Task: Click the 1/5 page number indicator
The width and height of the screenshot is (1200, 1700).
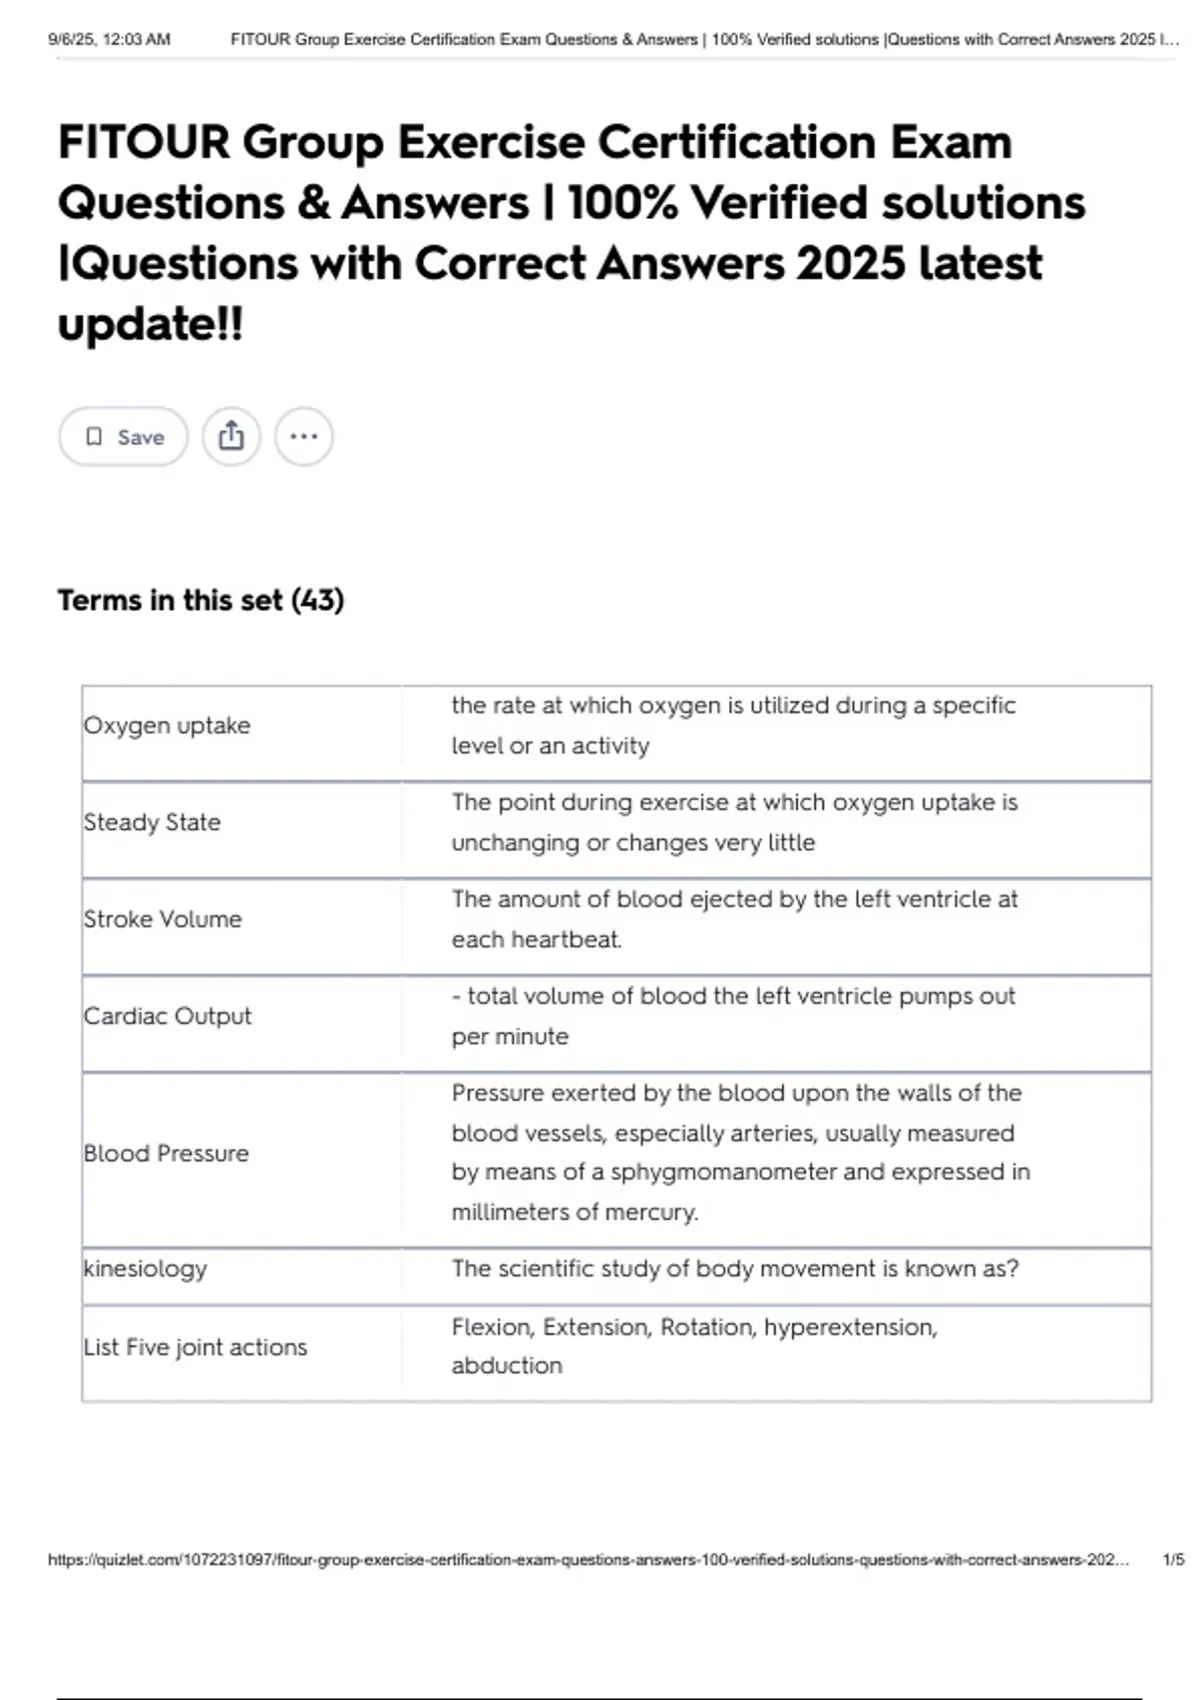Action: pyautogui.click(x=1173, y=1560)
